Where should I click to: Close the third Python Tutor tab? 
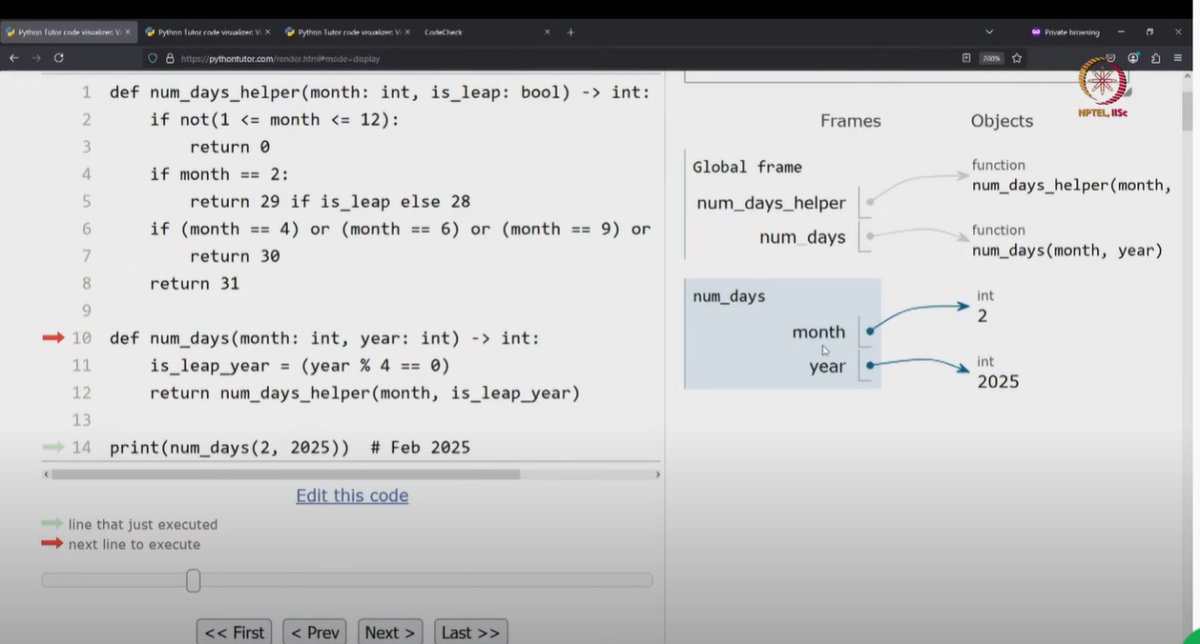click(407, 32)
